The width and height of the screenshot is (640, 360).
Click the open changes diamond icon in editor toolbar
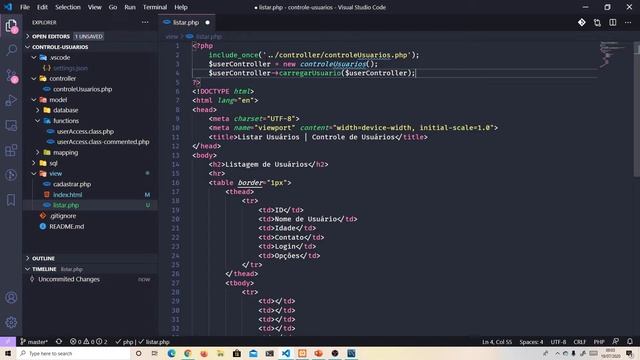pos(582,22)
